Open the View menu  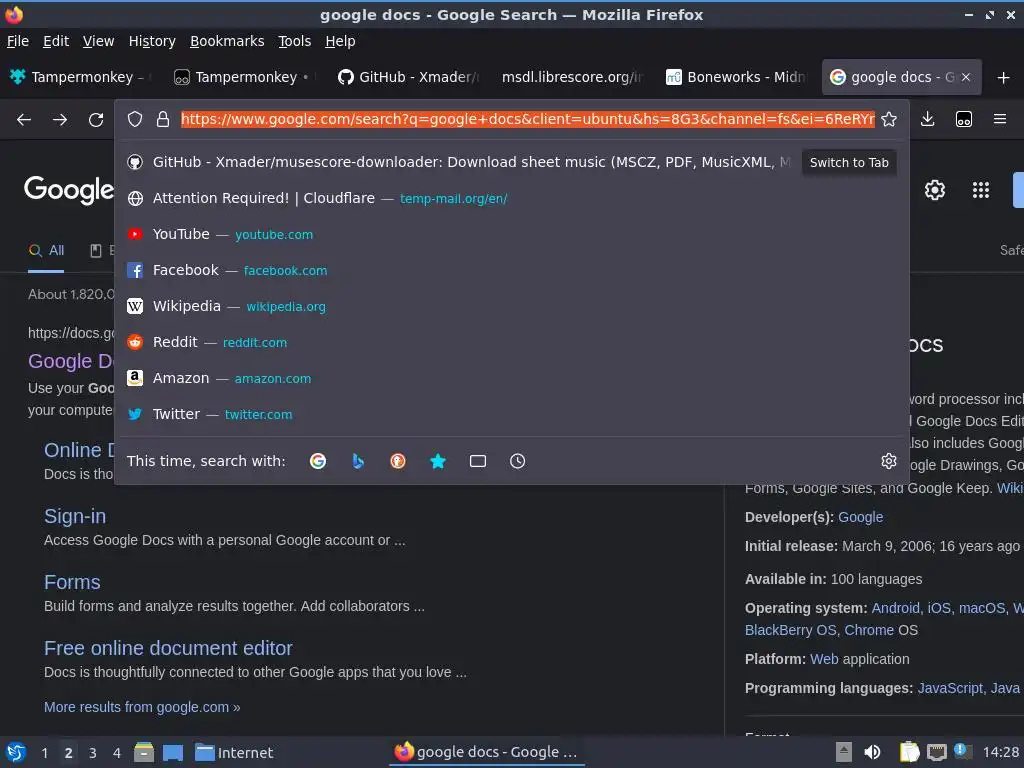coord(99,41)
